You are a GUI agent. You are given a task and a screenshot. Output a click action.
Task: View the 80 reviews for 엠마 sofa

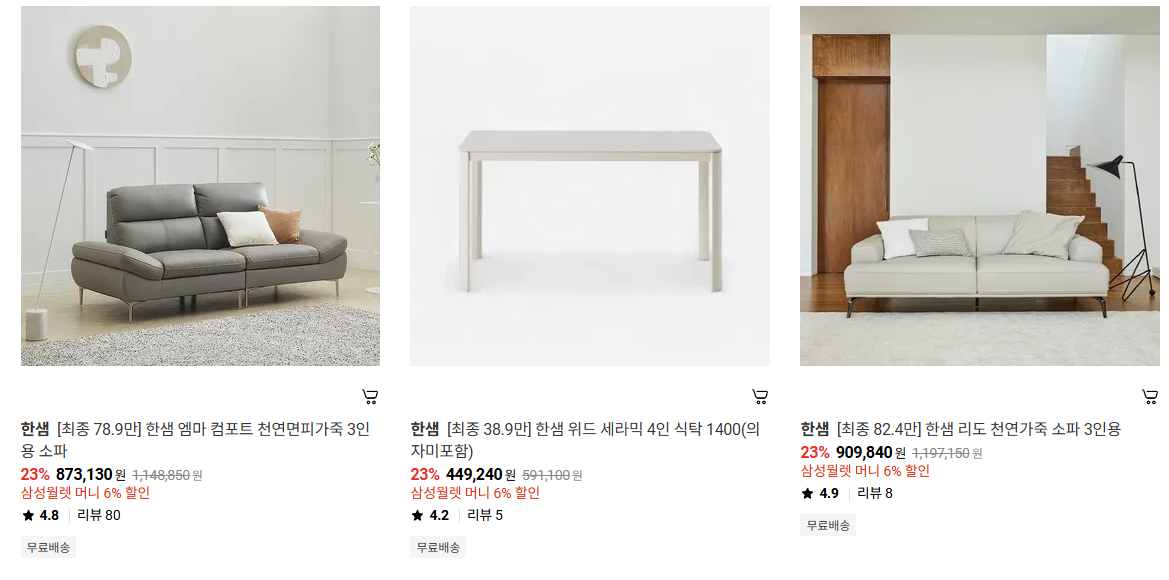(x=99, y=515)
